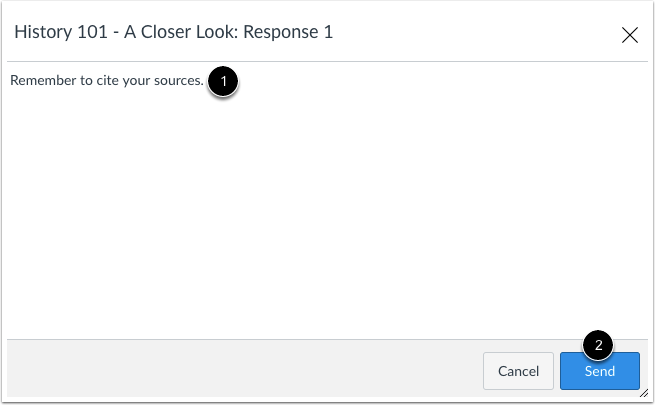Viewport: 655px width, 405px height.
Task: Click 'History 101' in the title
Action: point(61,32)
